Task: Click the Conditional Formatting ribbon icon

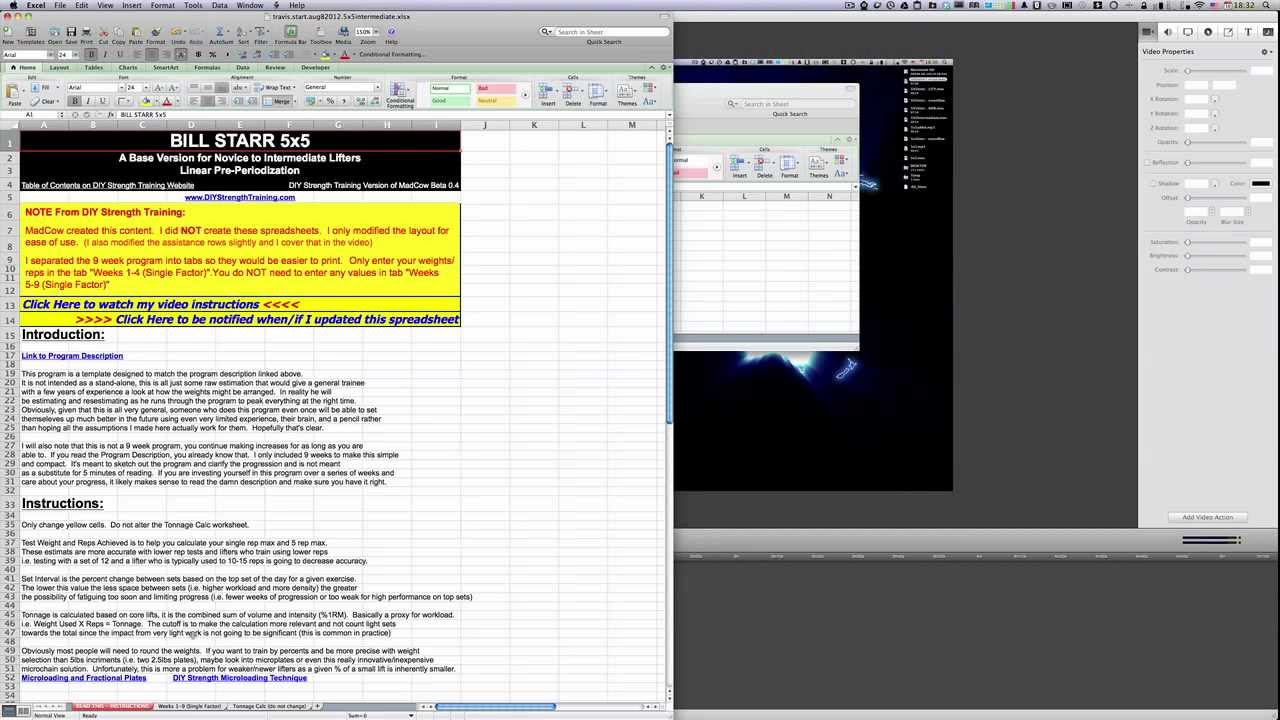Action: coord(398,89)
